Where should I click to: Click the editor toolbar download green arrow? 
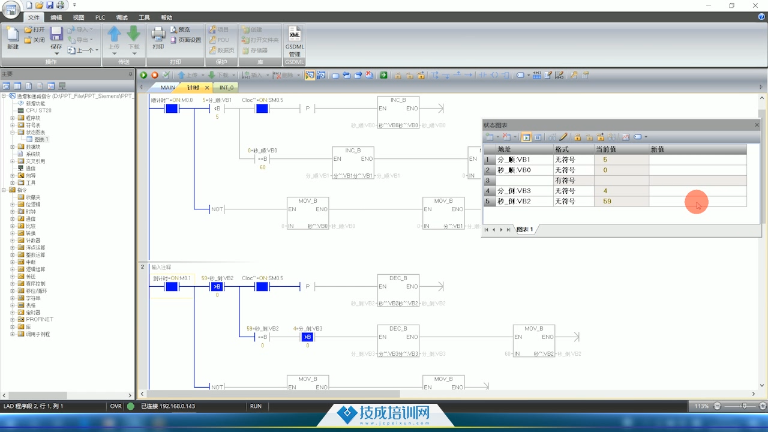[212, 75]
